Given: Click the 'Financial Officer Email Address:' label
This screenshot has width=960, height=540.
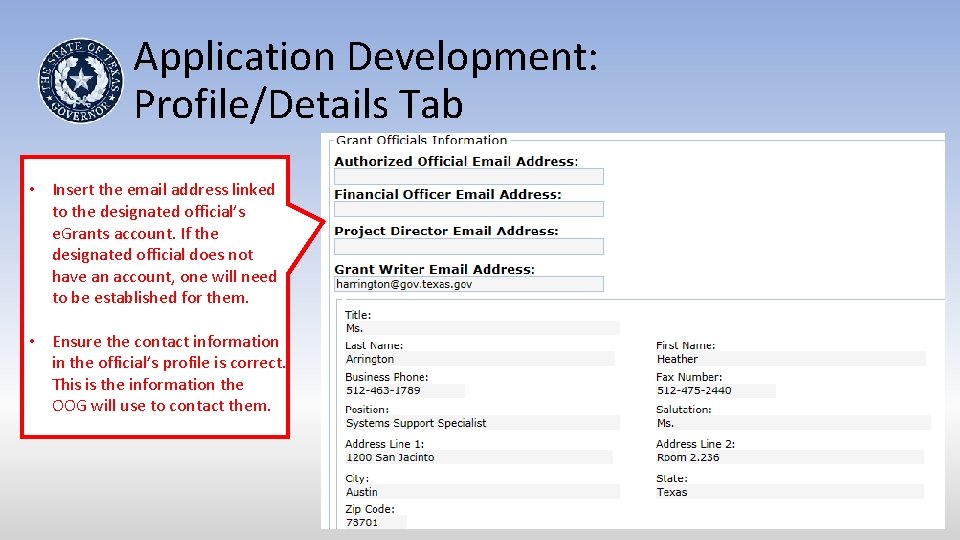Looking at the screenshot, I should coord(448,195).
